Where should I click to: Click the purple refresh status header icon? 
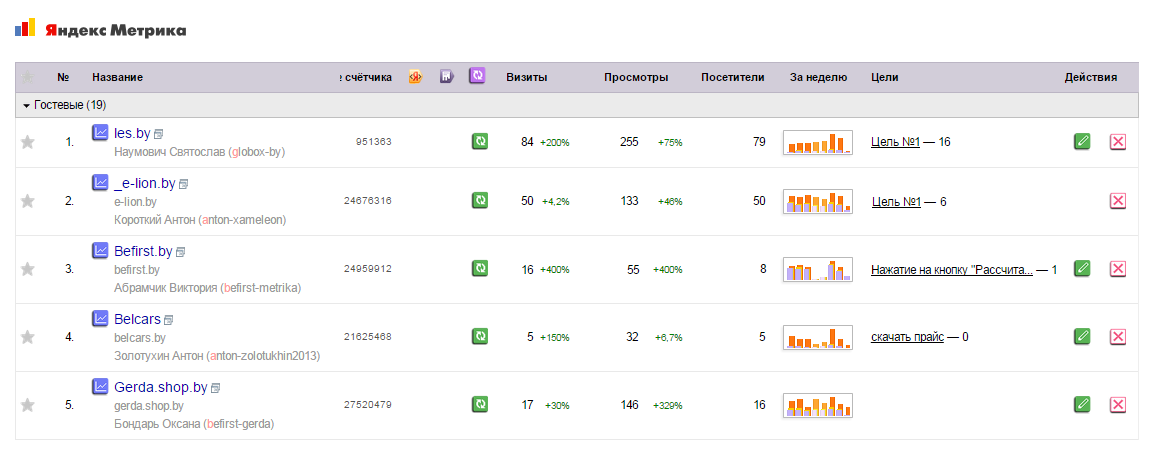click(x=477, y=76)
